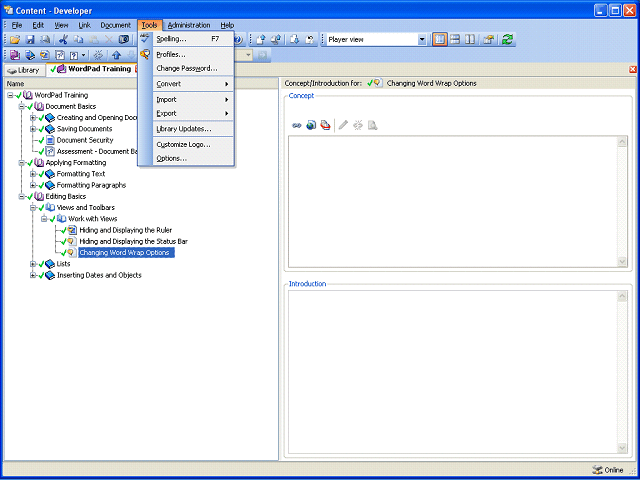Click the icon beside Document Security
This screenshot has width=640, height=480.
[x=50, y=140]
